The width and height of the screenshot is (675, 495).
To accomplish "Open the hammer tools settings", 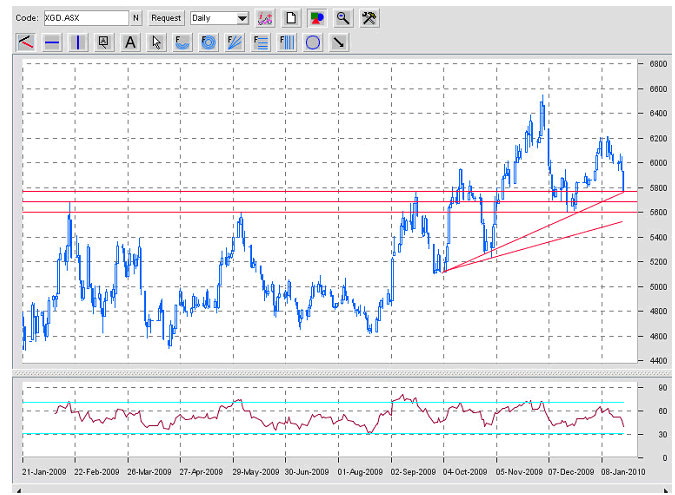I will click(369, 18).
